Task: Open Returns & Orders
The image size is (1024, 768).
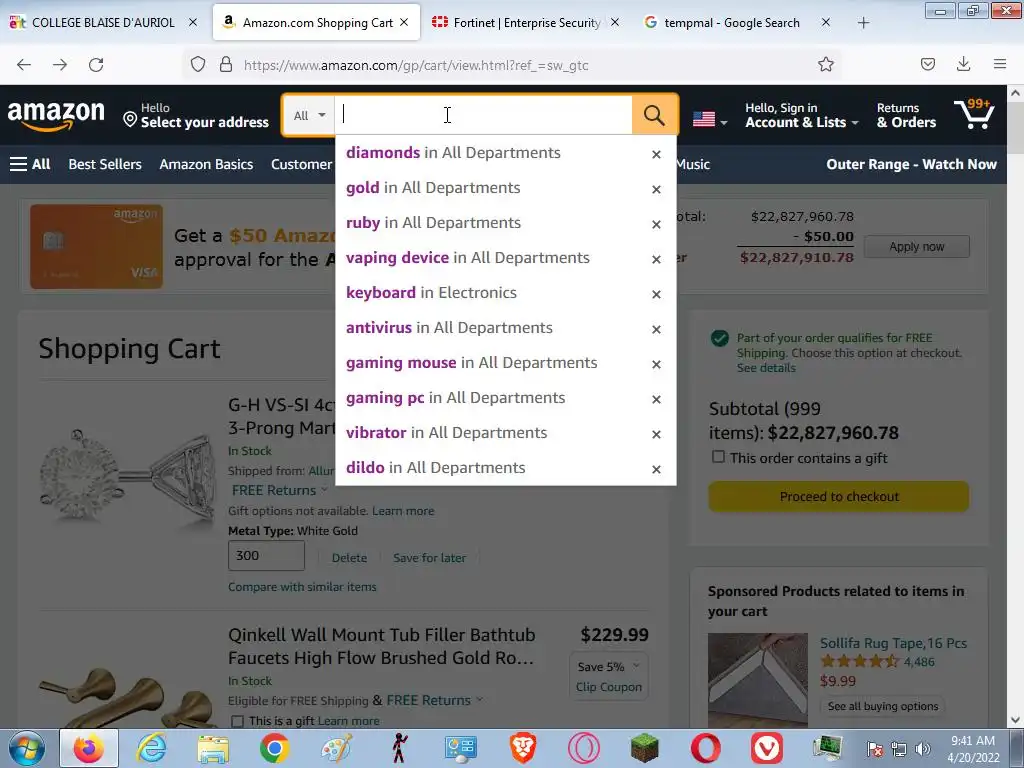Action: pos(906,116)
